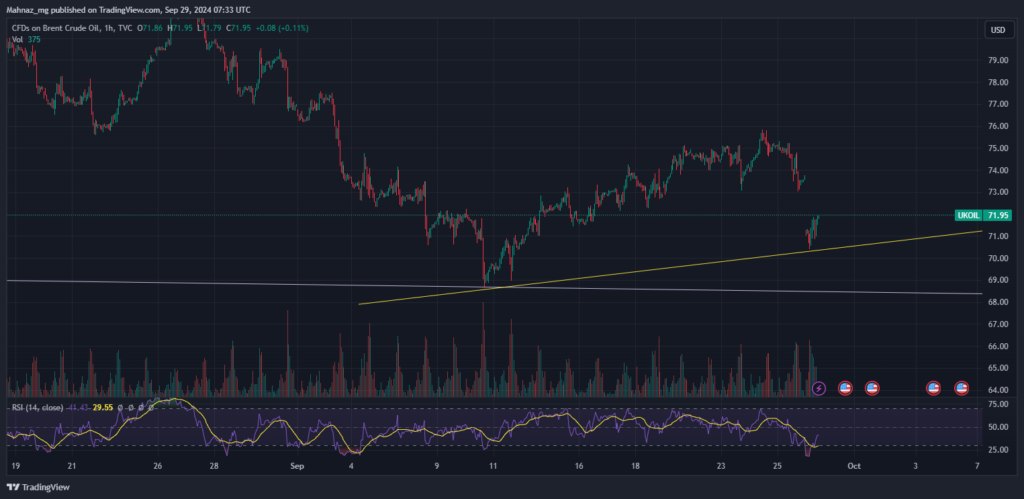Click the UKOIL 71.95 price label
Image resolution: width=1024 pixels, height=499 pixels.
point(978,215)
